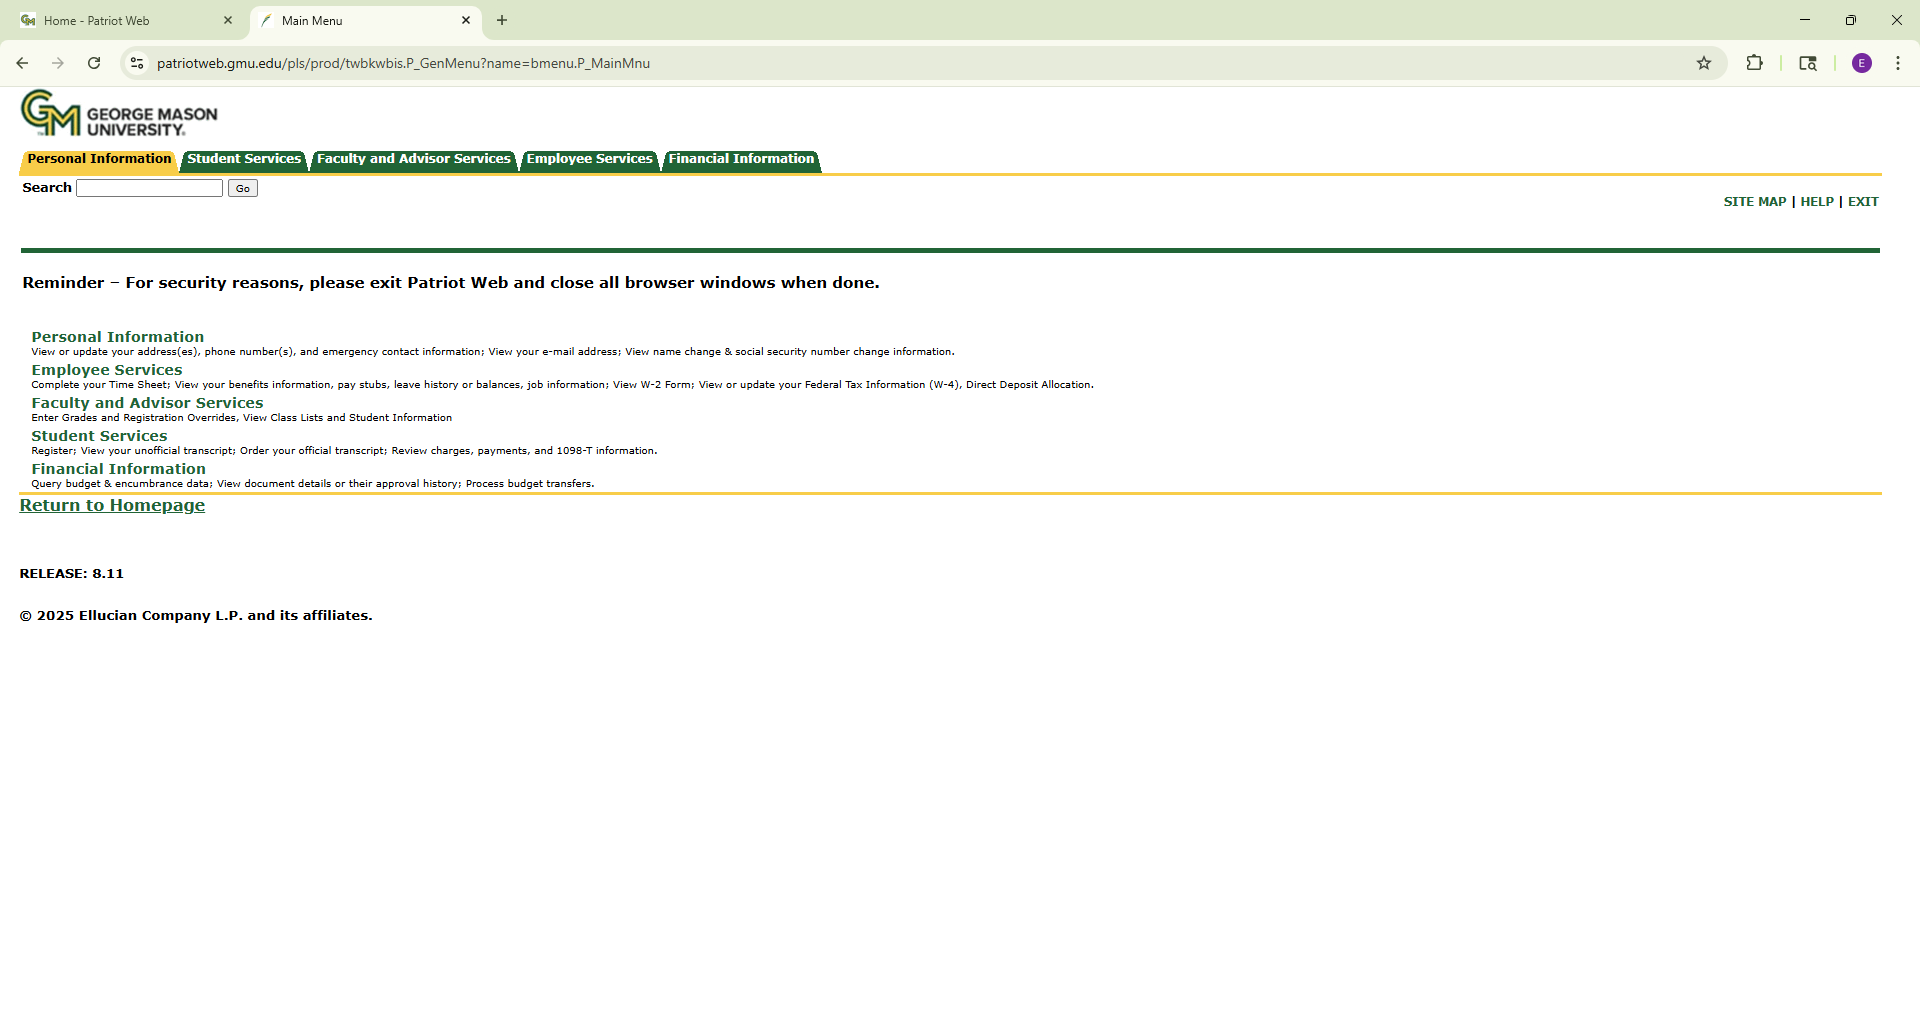Select the Employee Services menu tab
Screen dimensions: 1920x1032
pos(589,160)
